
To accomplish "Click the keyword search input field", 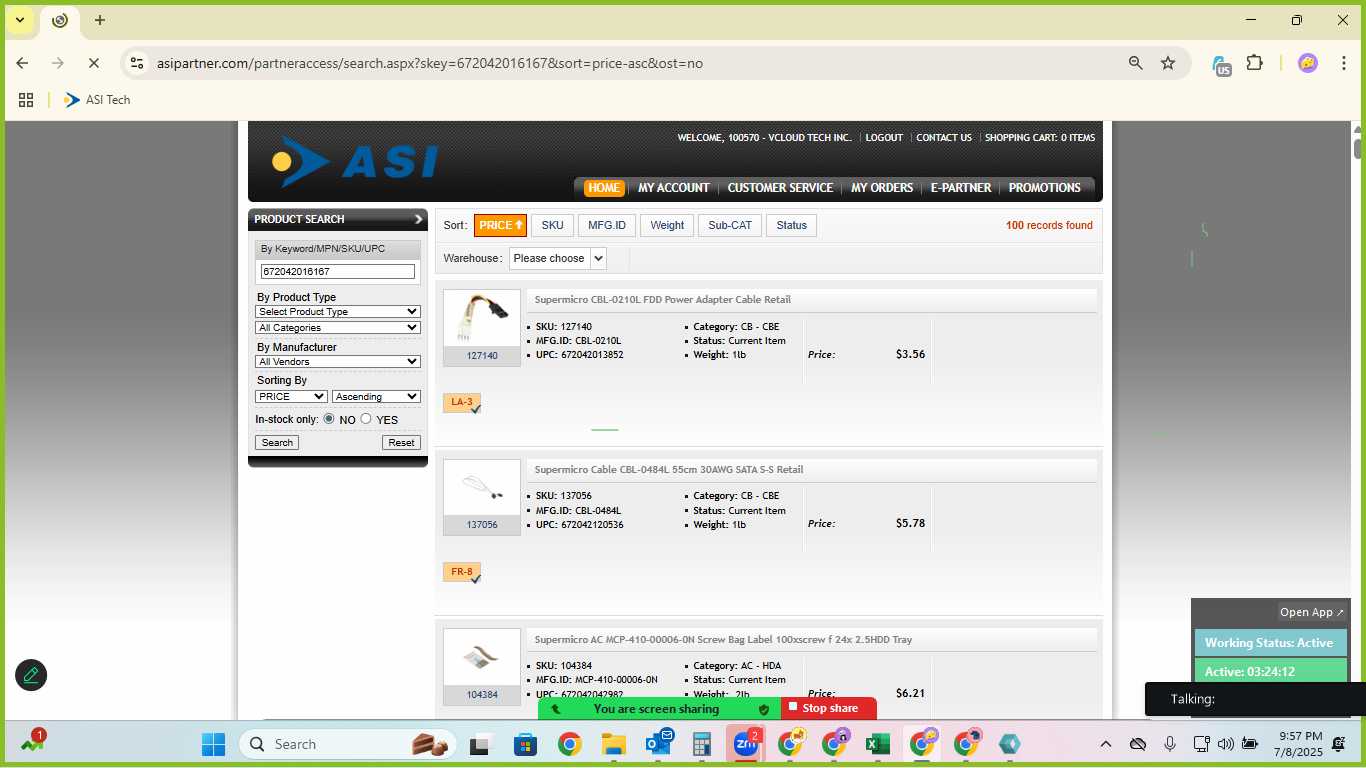I will tap(338, 271).
